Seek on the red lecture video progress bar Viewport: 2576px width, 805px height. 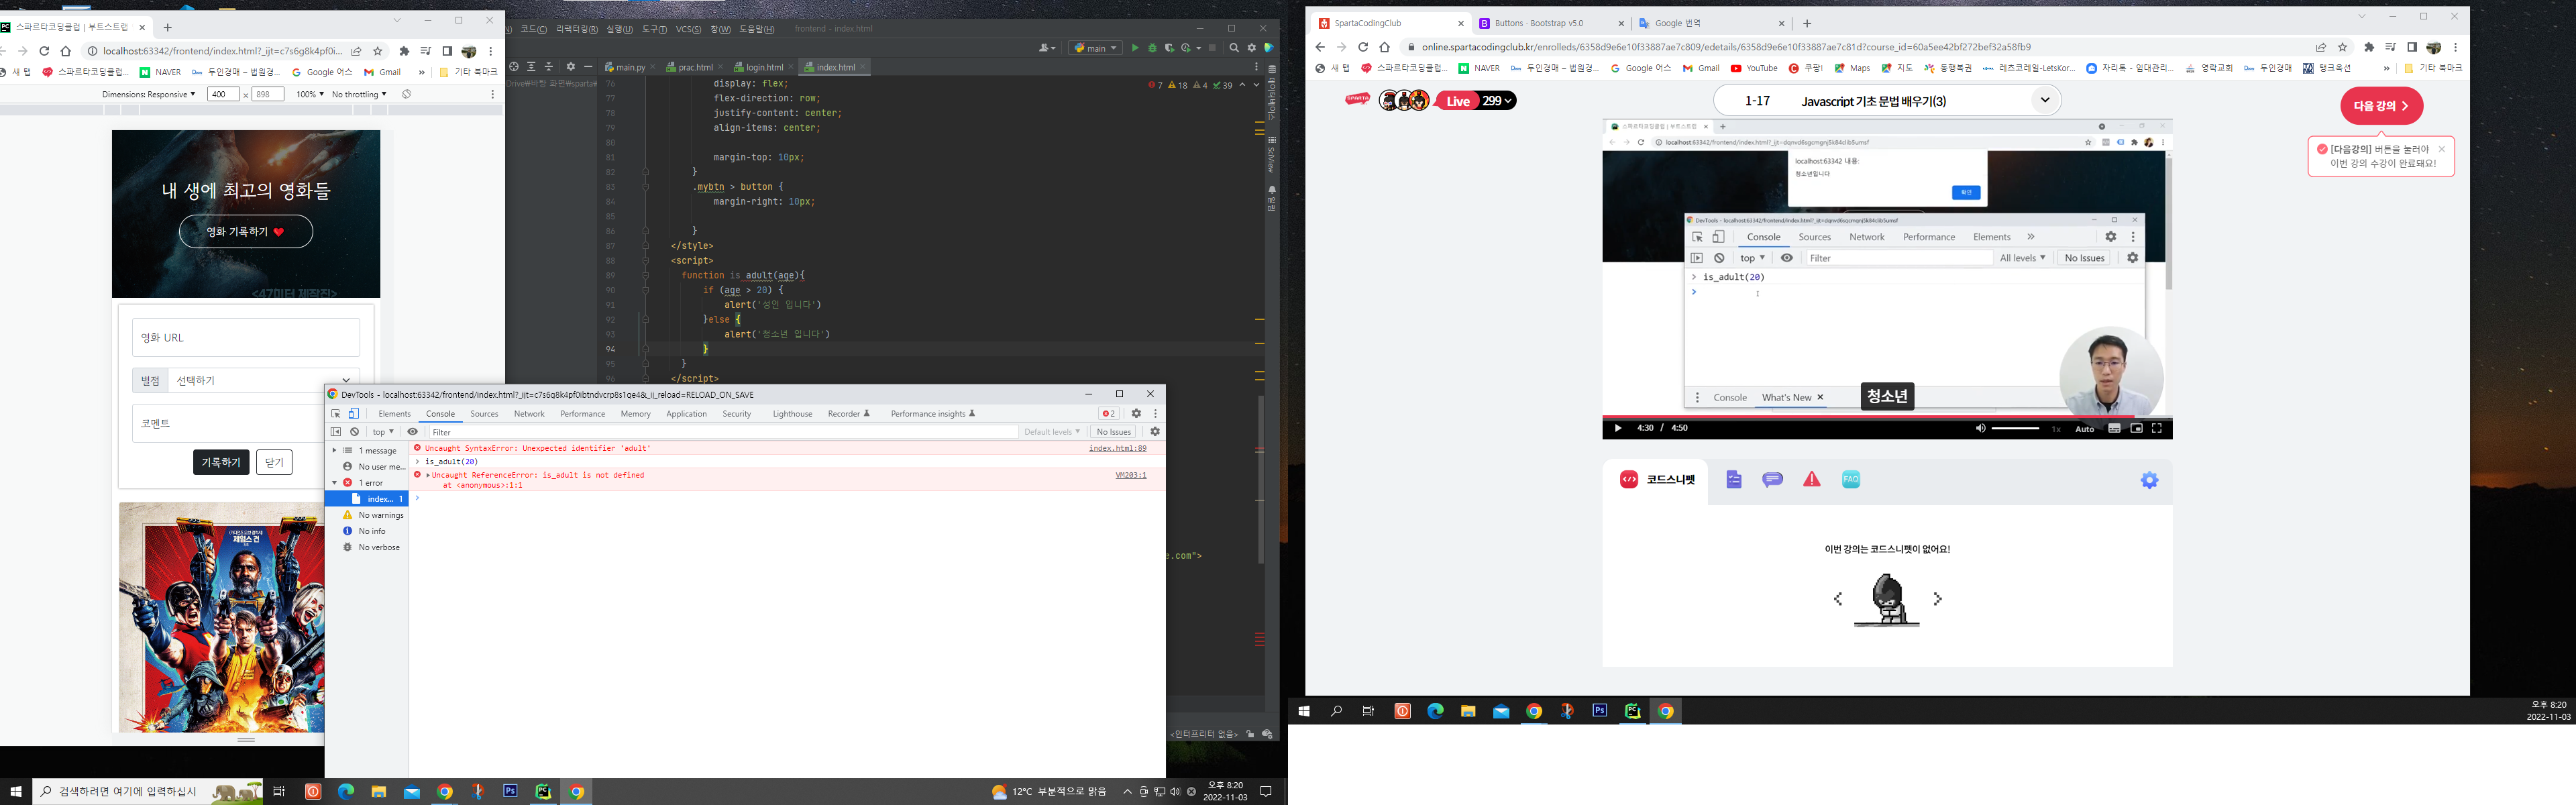(x=1887, y=416)
